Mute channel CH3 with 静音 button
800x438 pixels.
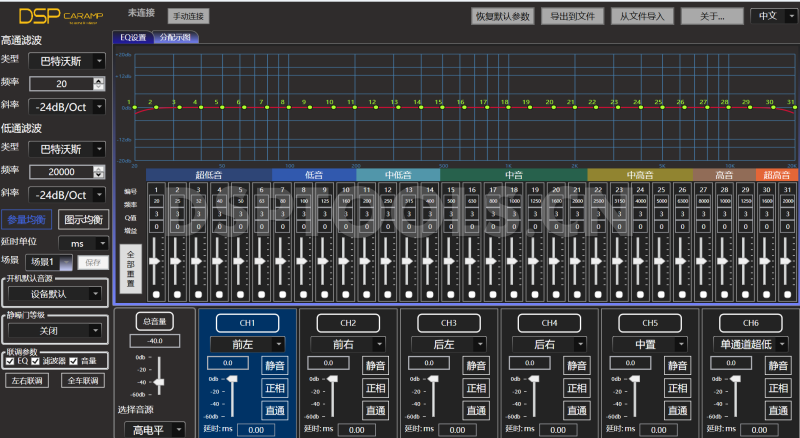[x=475, y=365]
